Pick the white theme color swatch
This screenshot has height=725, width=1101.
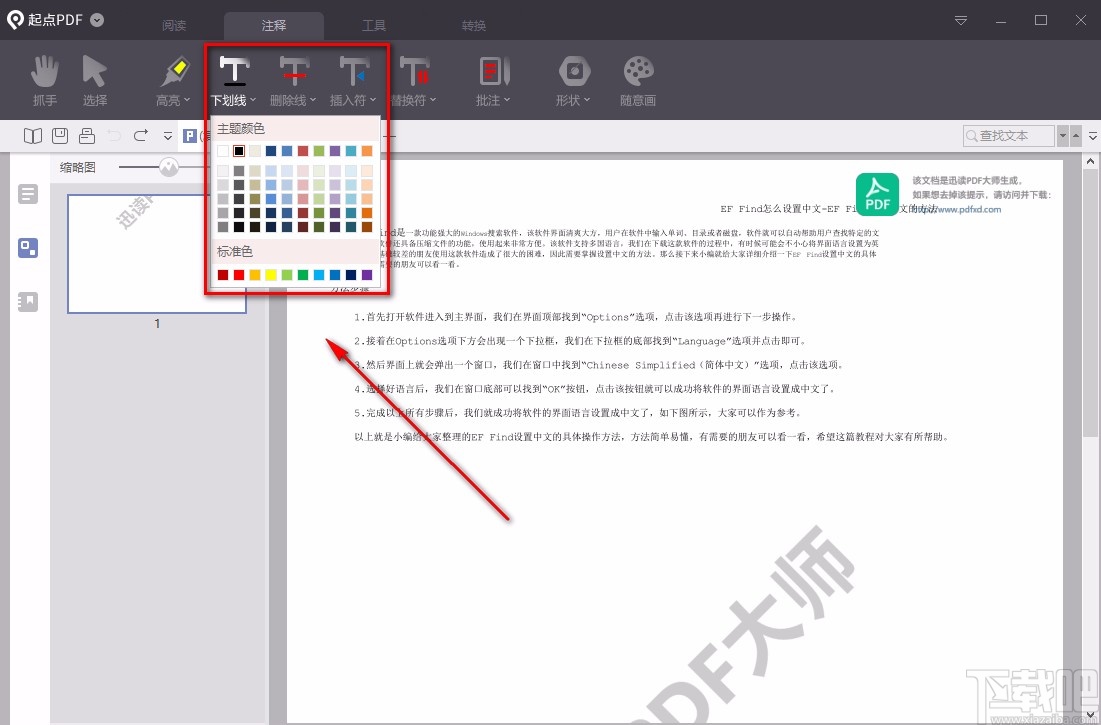tap(223, 151)
